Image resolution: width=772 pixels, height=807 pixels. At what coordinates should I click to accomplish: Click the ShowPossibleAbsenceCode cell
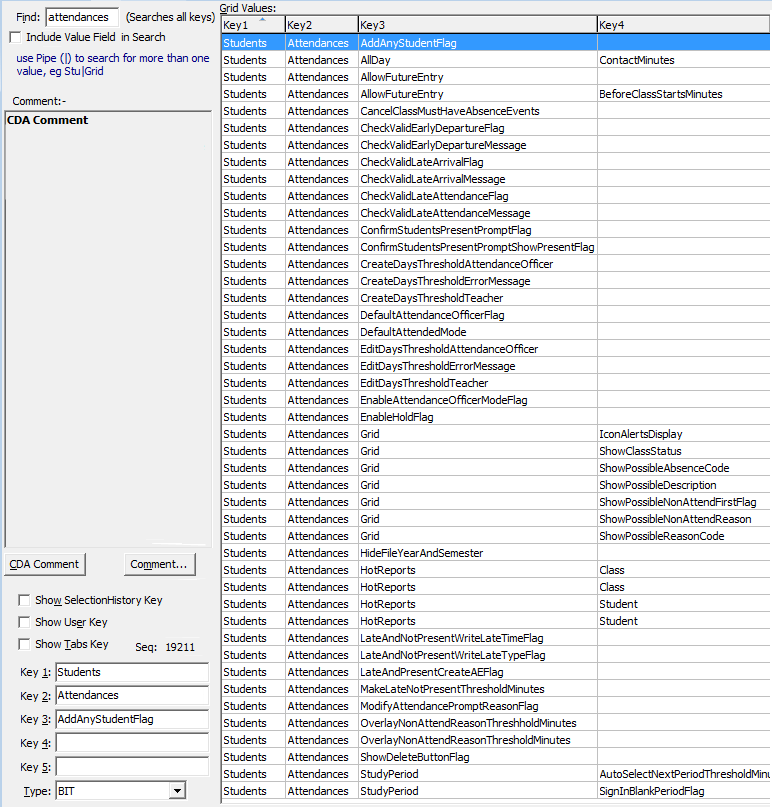tap(684, 467)
